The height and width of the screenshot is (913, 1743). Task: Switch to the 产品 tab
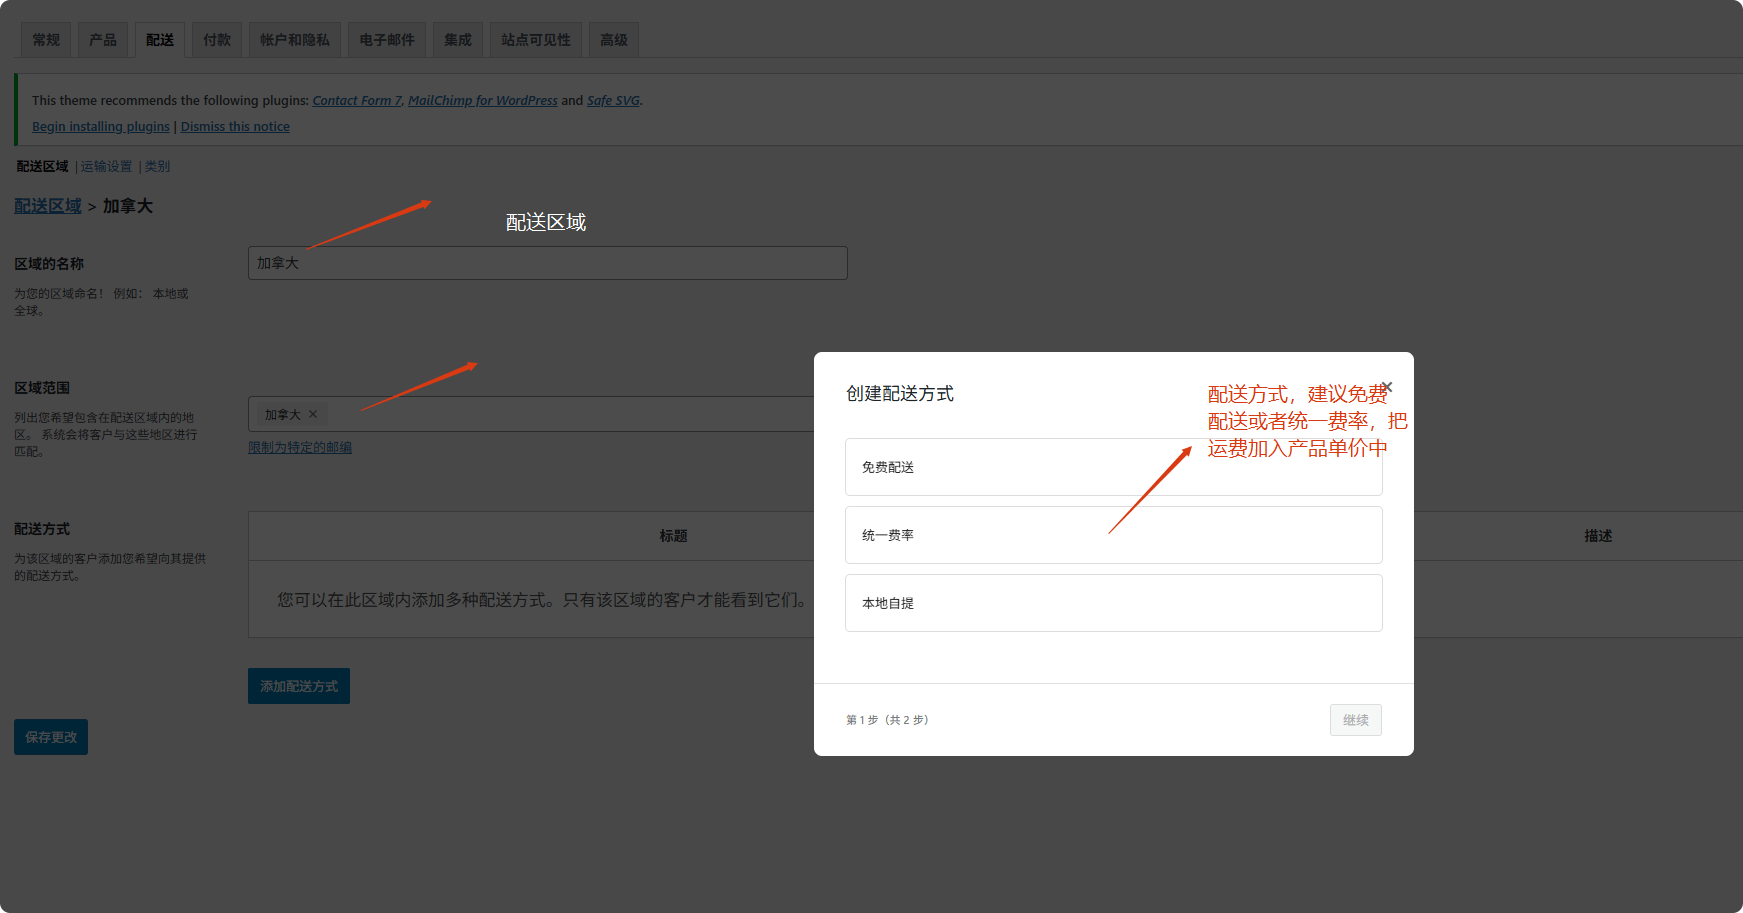pos(103,40)
